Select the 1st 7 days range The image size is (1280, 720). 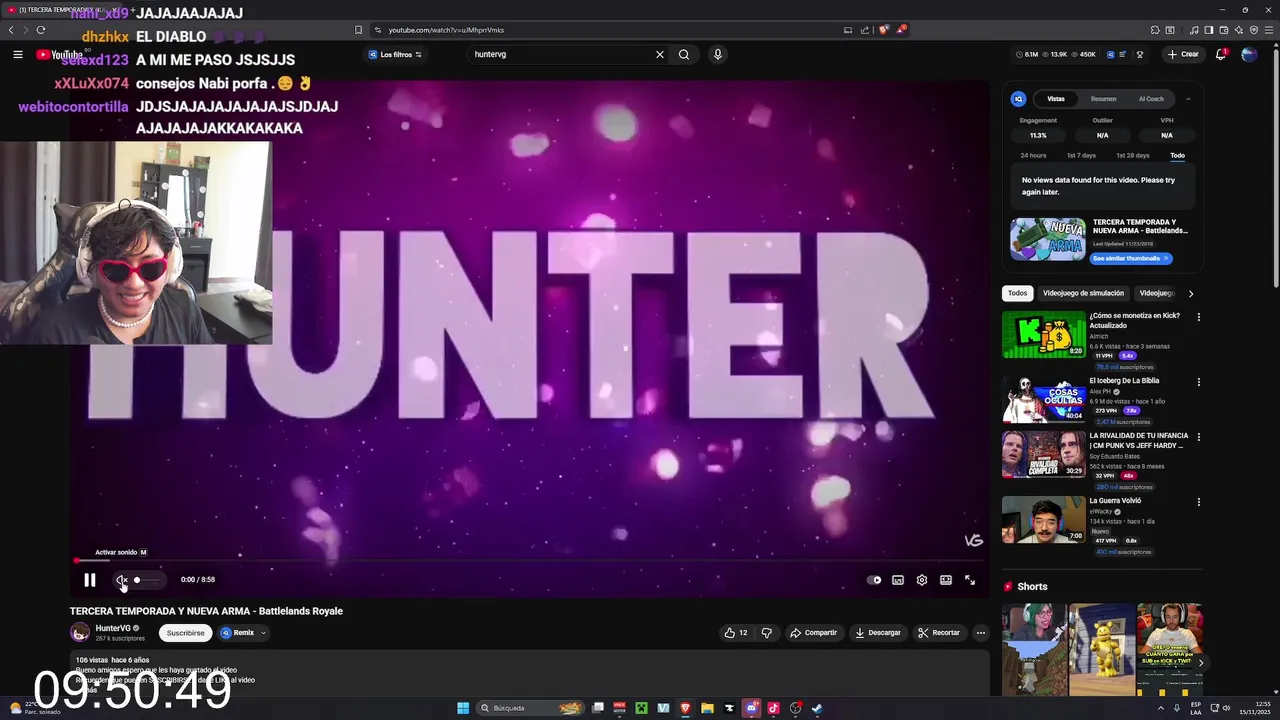[1081, 156]
